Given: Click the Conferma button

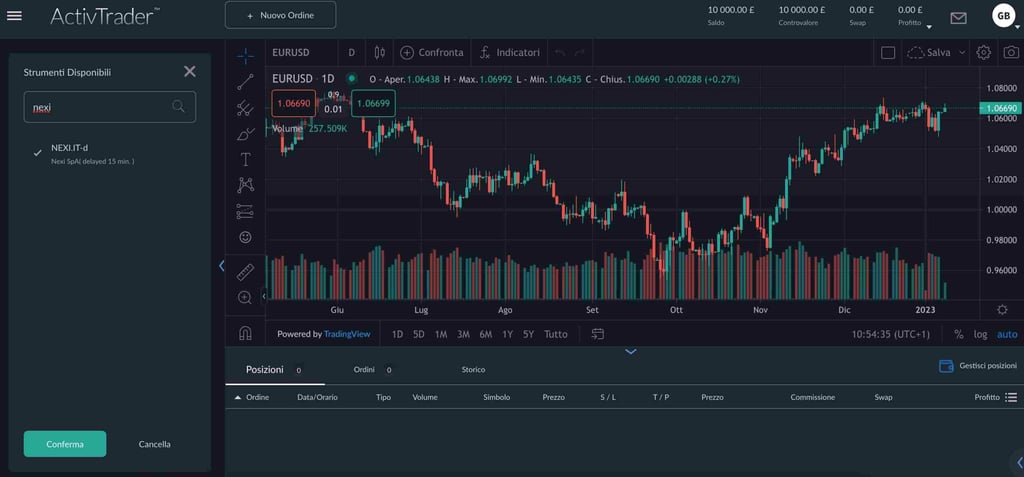Looking at the screenshot, I should pos(65,444).
